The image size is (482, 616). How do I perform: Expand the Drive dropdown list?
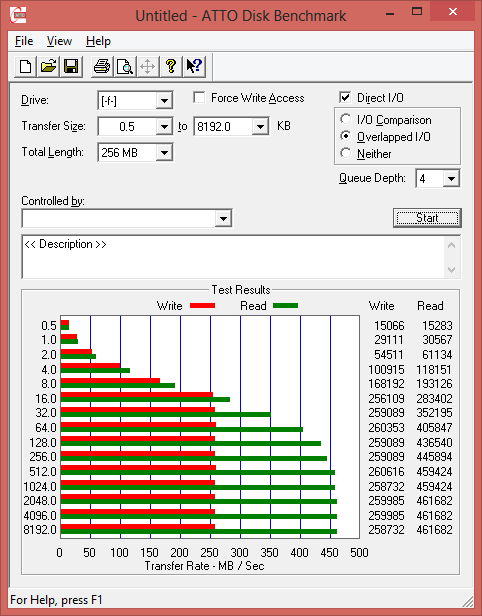(164, 101)
